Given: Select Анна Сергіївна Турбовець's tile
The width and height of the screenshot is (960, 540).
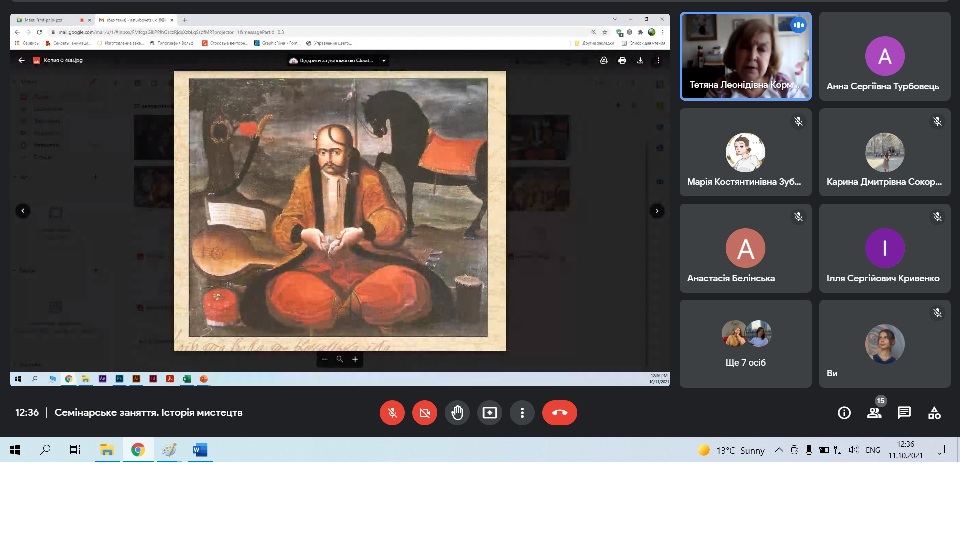Looking at the screenshot, I should tap(884, 56).
